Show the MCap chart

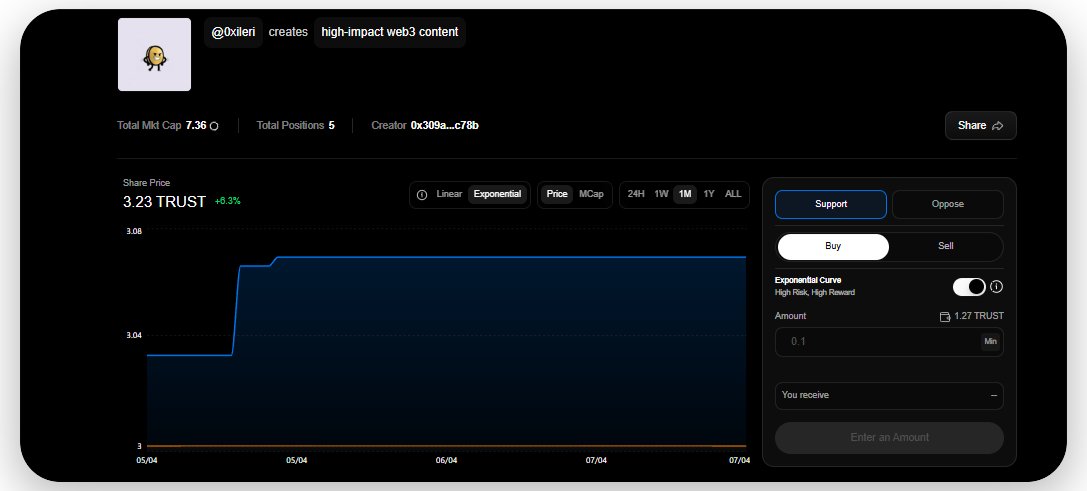coord(591,194)
